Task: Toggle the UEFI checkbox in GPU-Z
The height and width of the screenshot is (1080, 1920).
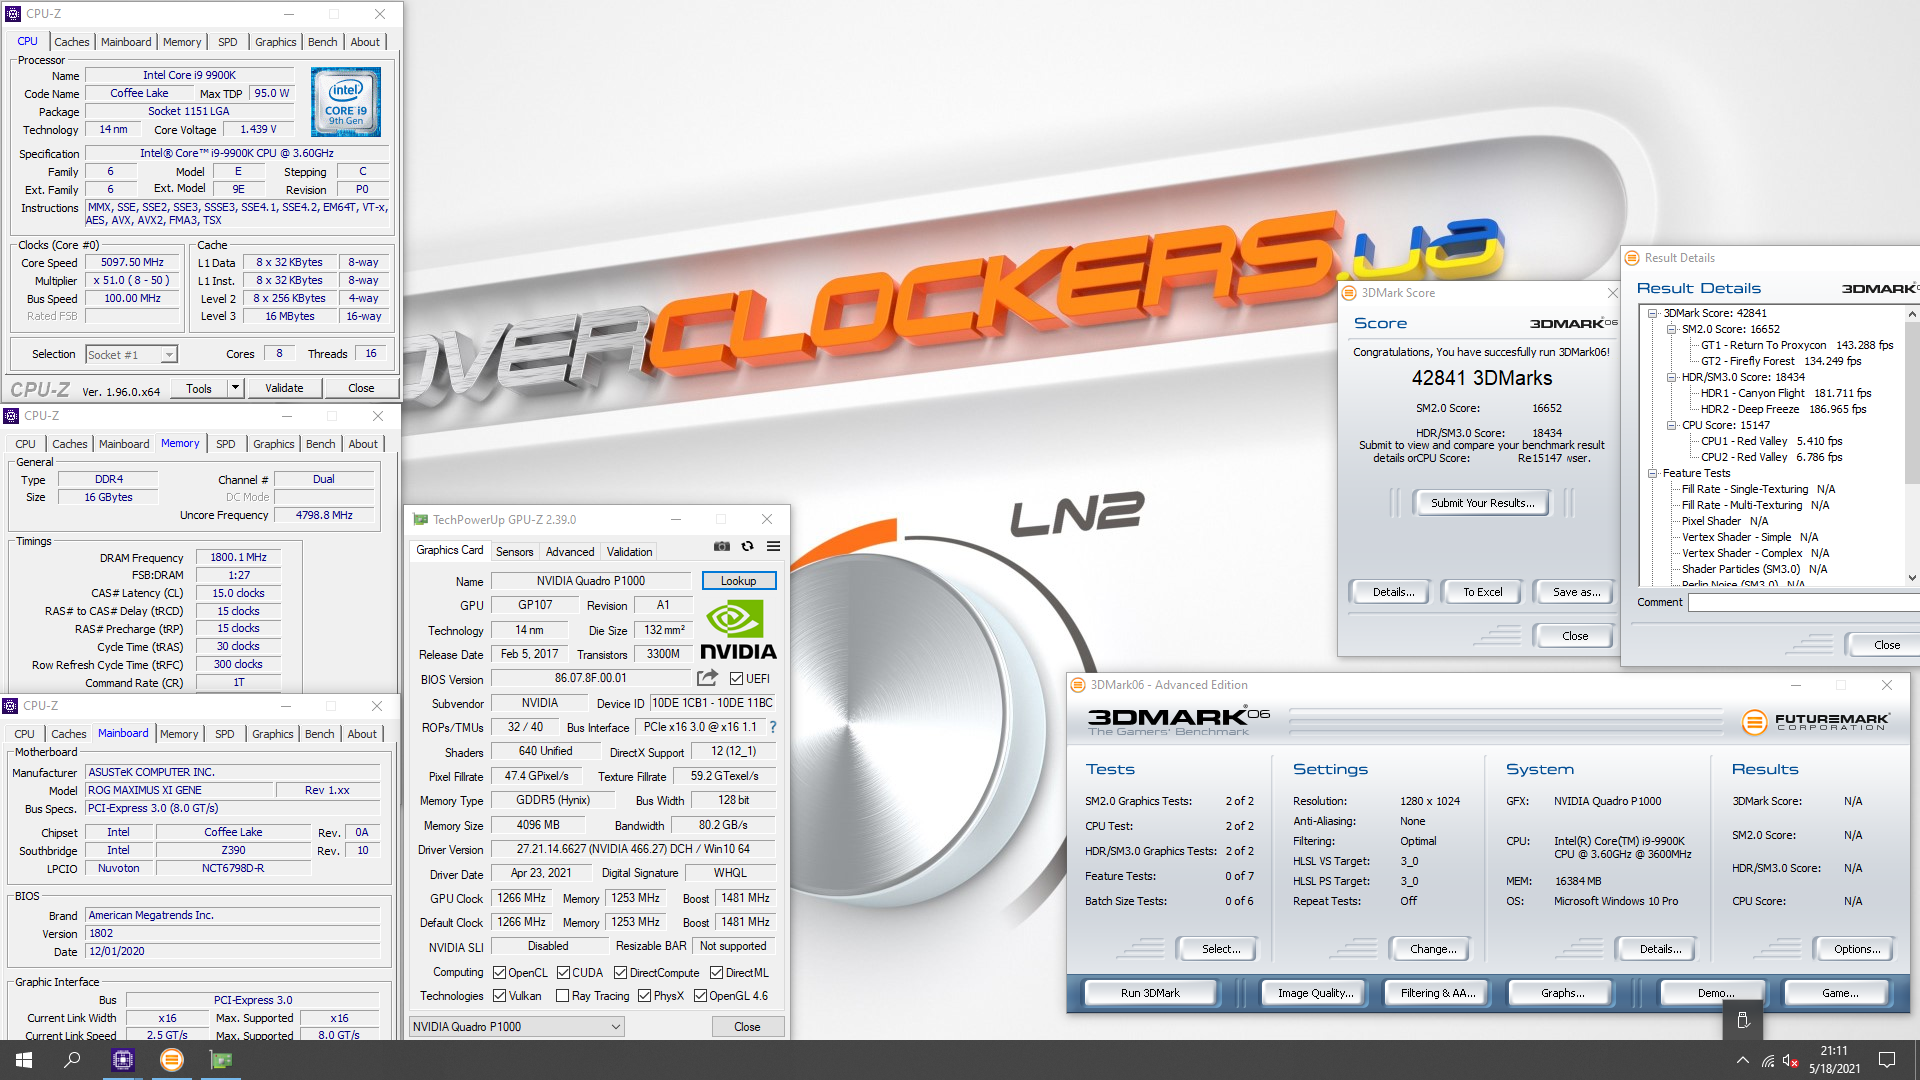Action: click(736, 679)
